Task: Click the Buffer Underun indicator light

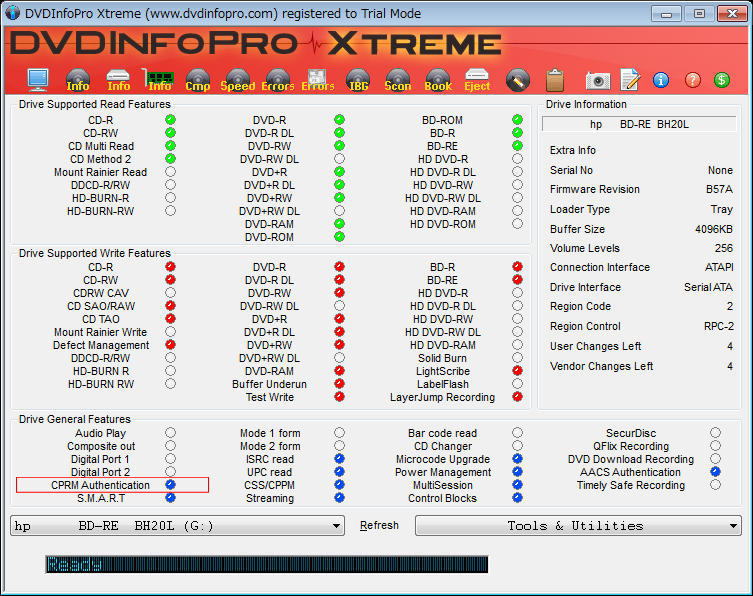Action: tap(339, 384)
